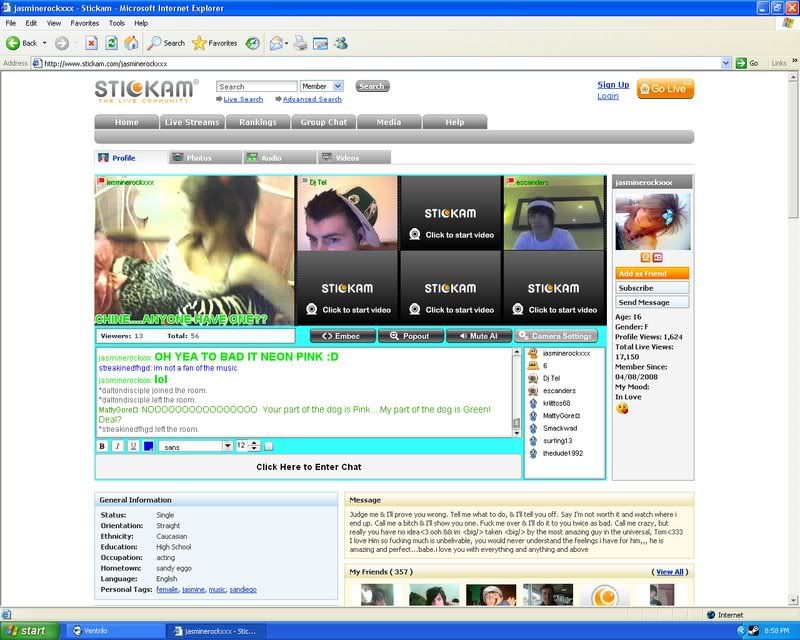Open the View menu
The image size is (800, 640).
(54, 23)
